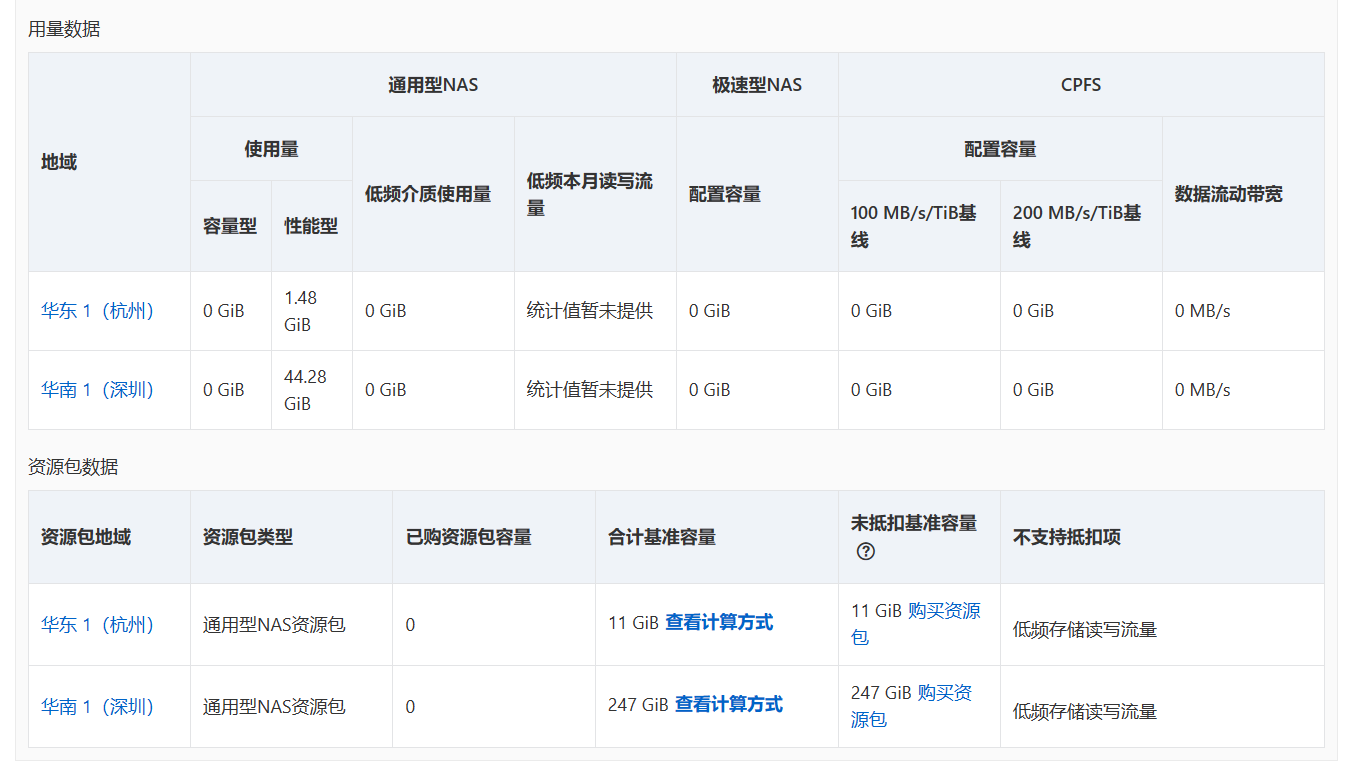The height and width of the screenshot is (771, 1348).
Task: Click 查看计算方式 next to 11 GiB
Action: point(719,622)
